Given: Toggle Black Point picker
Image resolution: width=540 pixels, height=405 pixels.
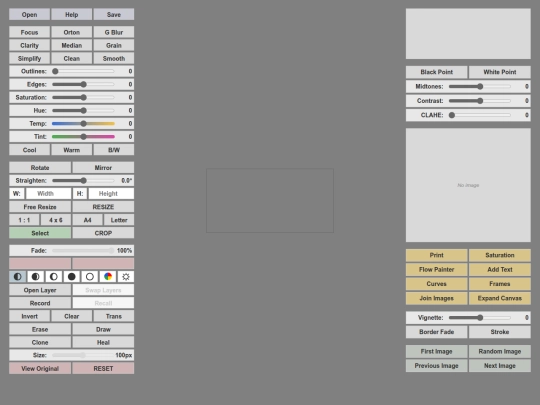Looking at the screenshot, I should (x=436, y=72).
